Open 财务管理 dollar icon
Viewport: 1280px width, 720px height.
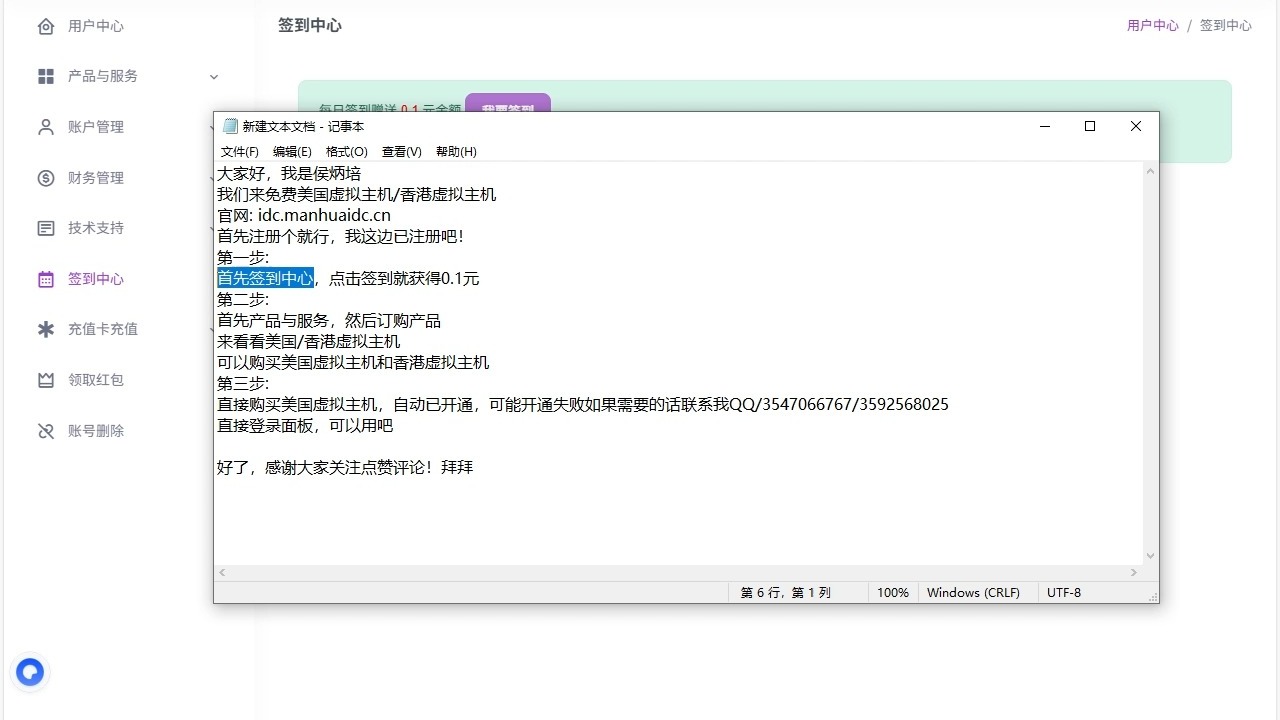(46, 178)
